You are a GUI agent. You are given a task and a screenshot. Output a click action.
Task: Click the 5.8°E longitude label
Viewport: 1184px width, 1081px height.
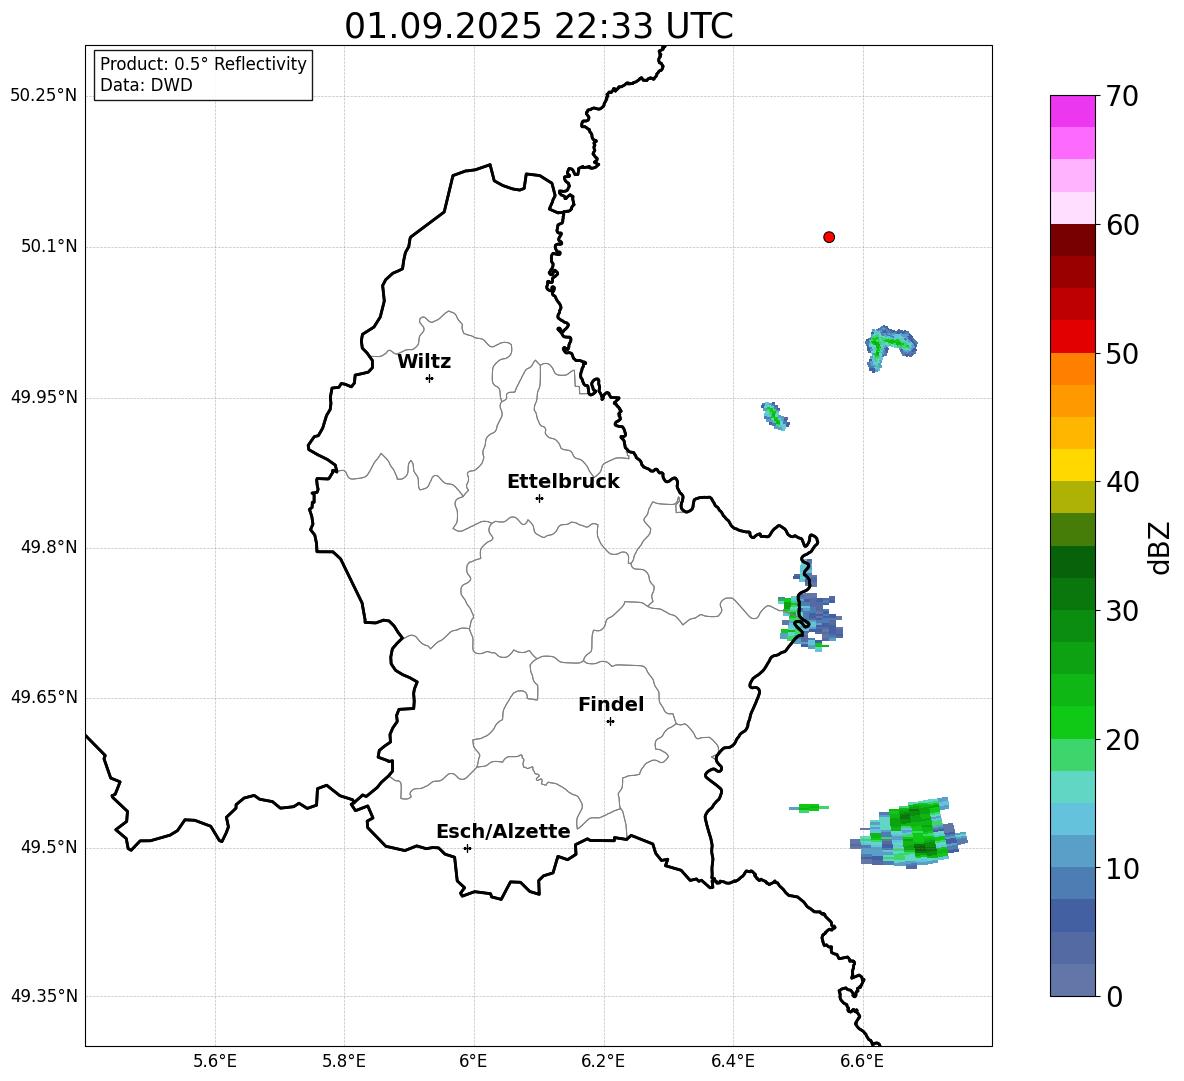click(x=344, y=1061)
